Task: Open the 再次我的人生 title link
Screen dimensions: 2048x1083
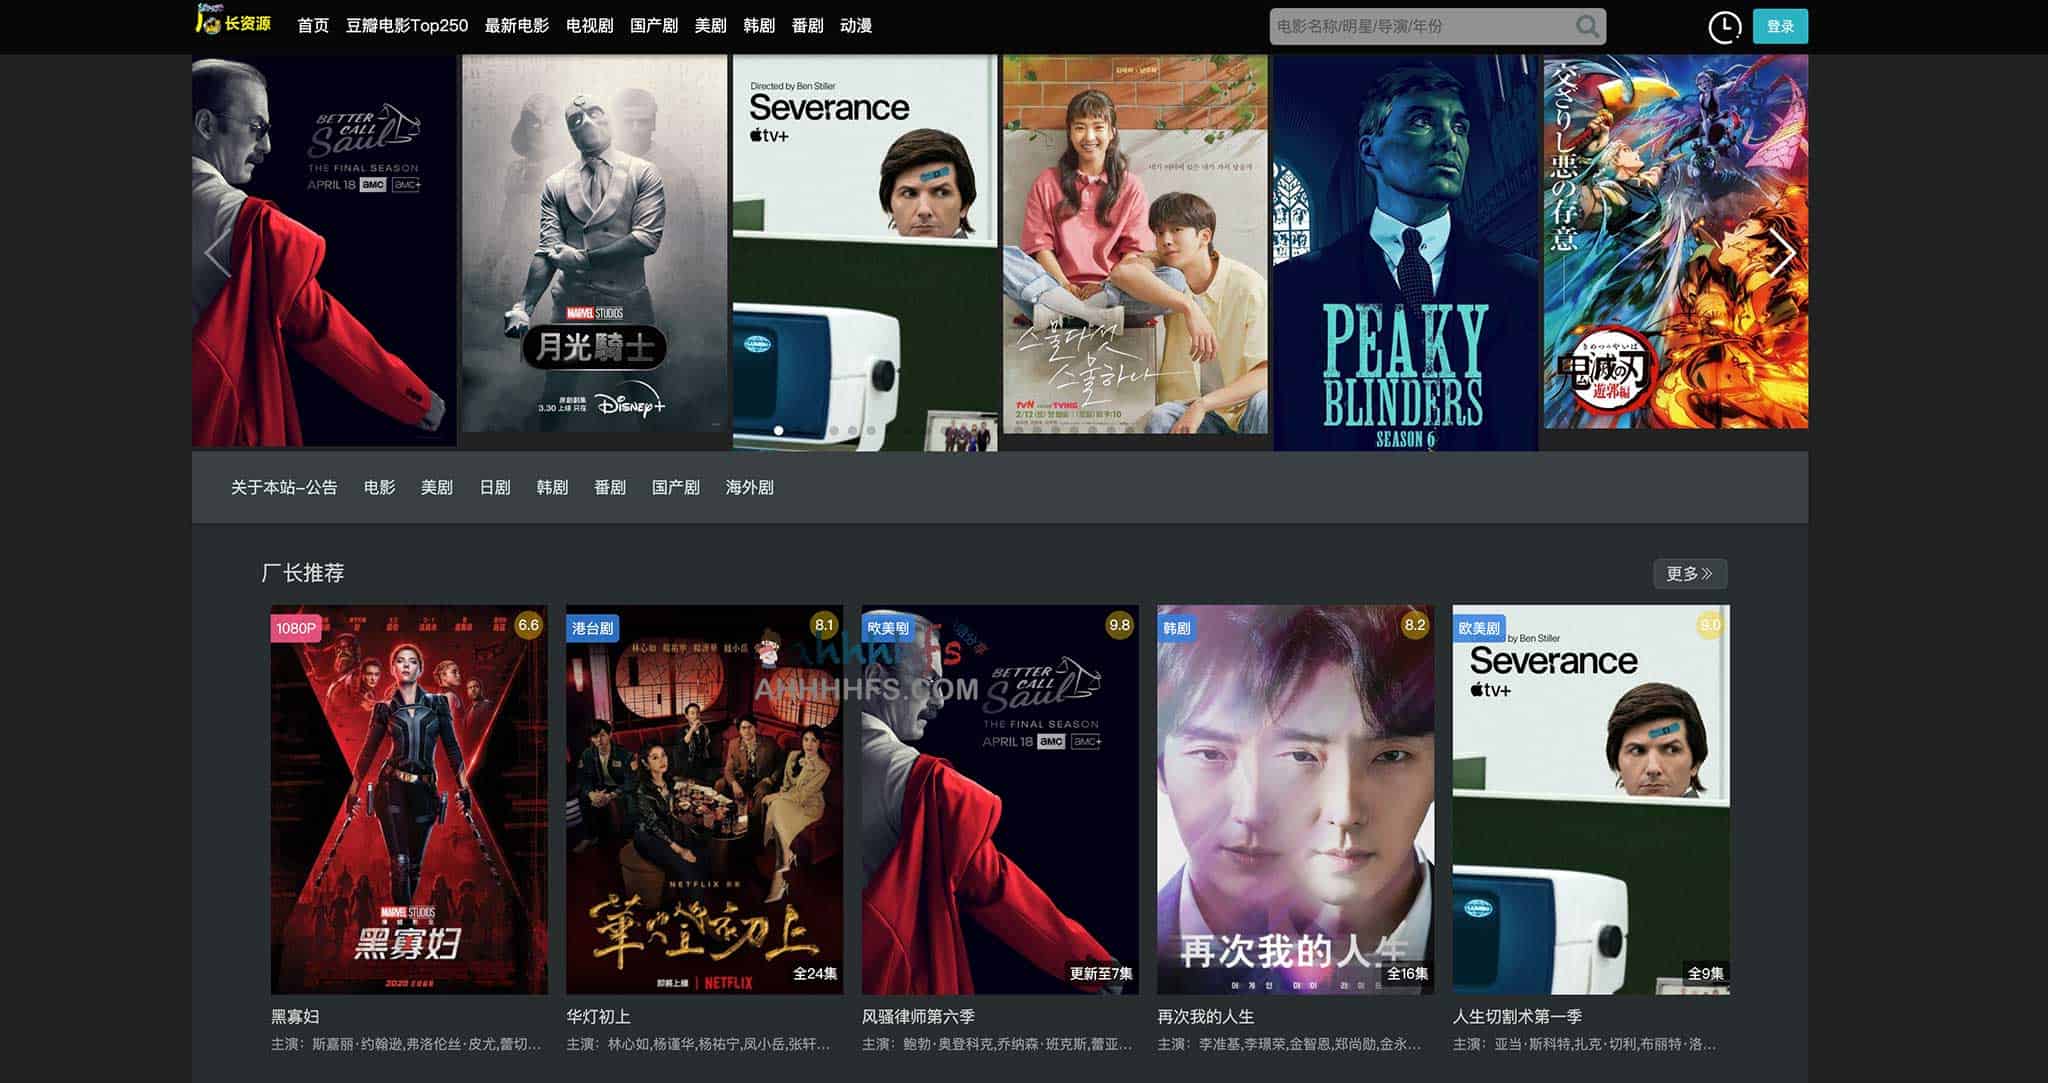Action: [x=1206, y=1017]
